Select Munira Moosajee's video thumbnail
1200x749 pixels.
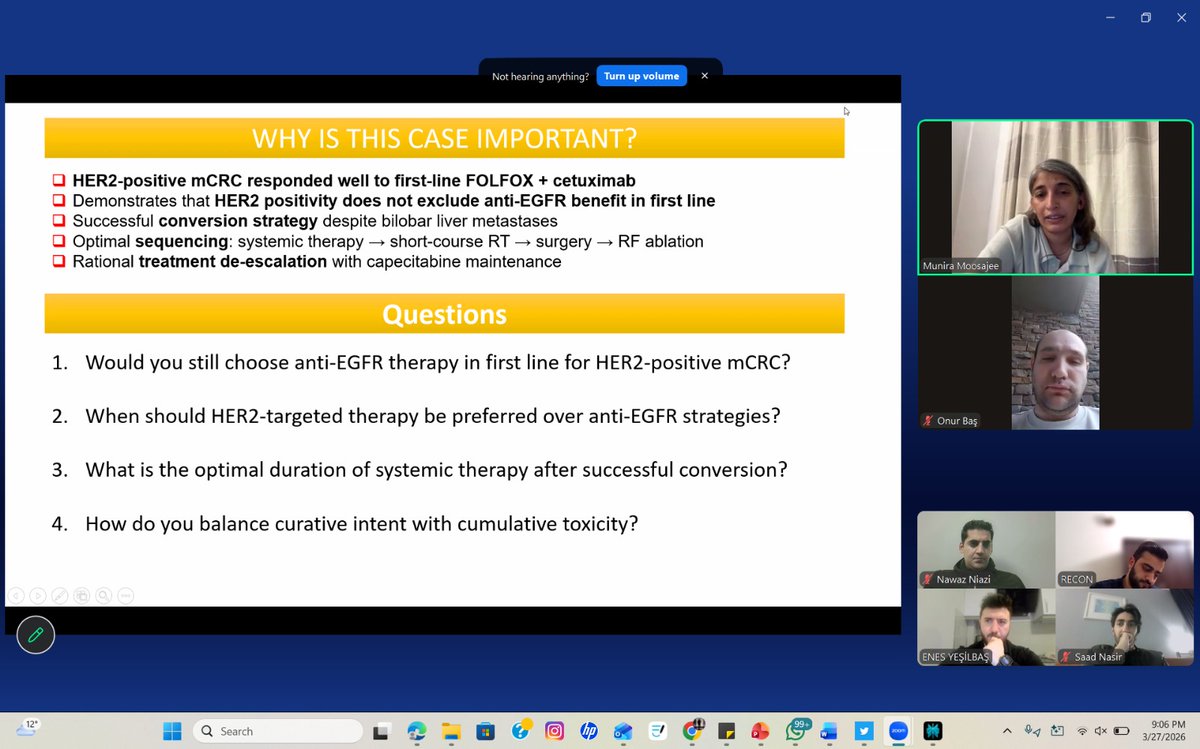click(1054, 197)
